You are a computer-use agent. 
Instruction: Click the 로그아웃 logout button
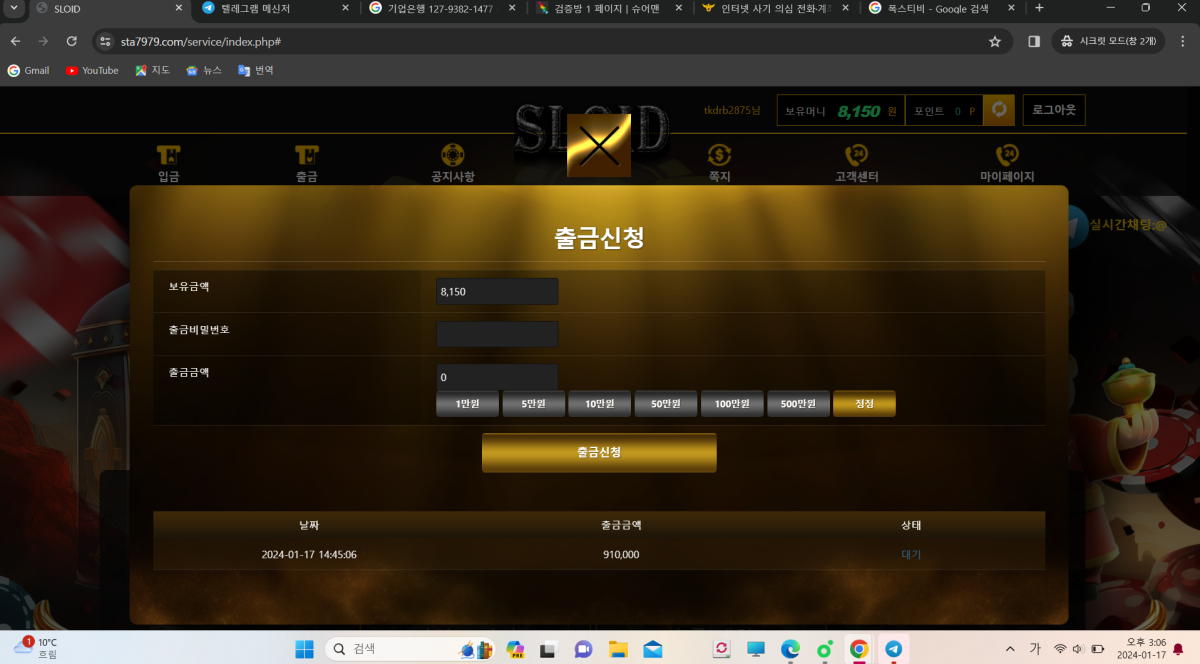click(1054, 110)
